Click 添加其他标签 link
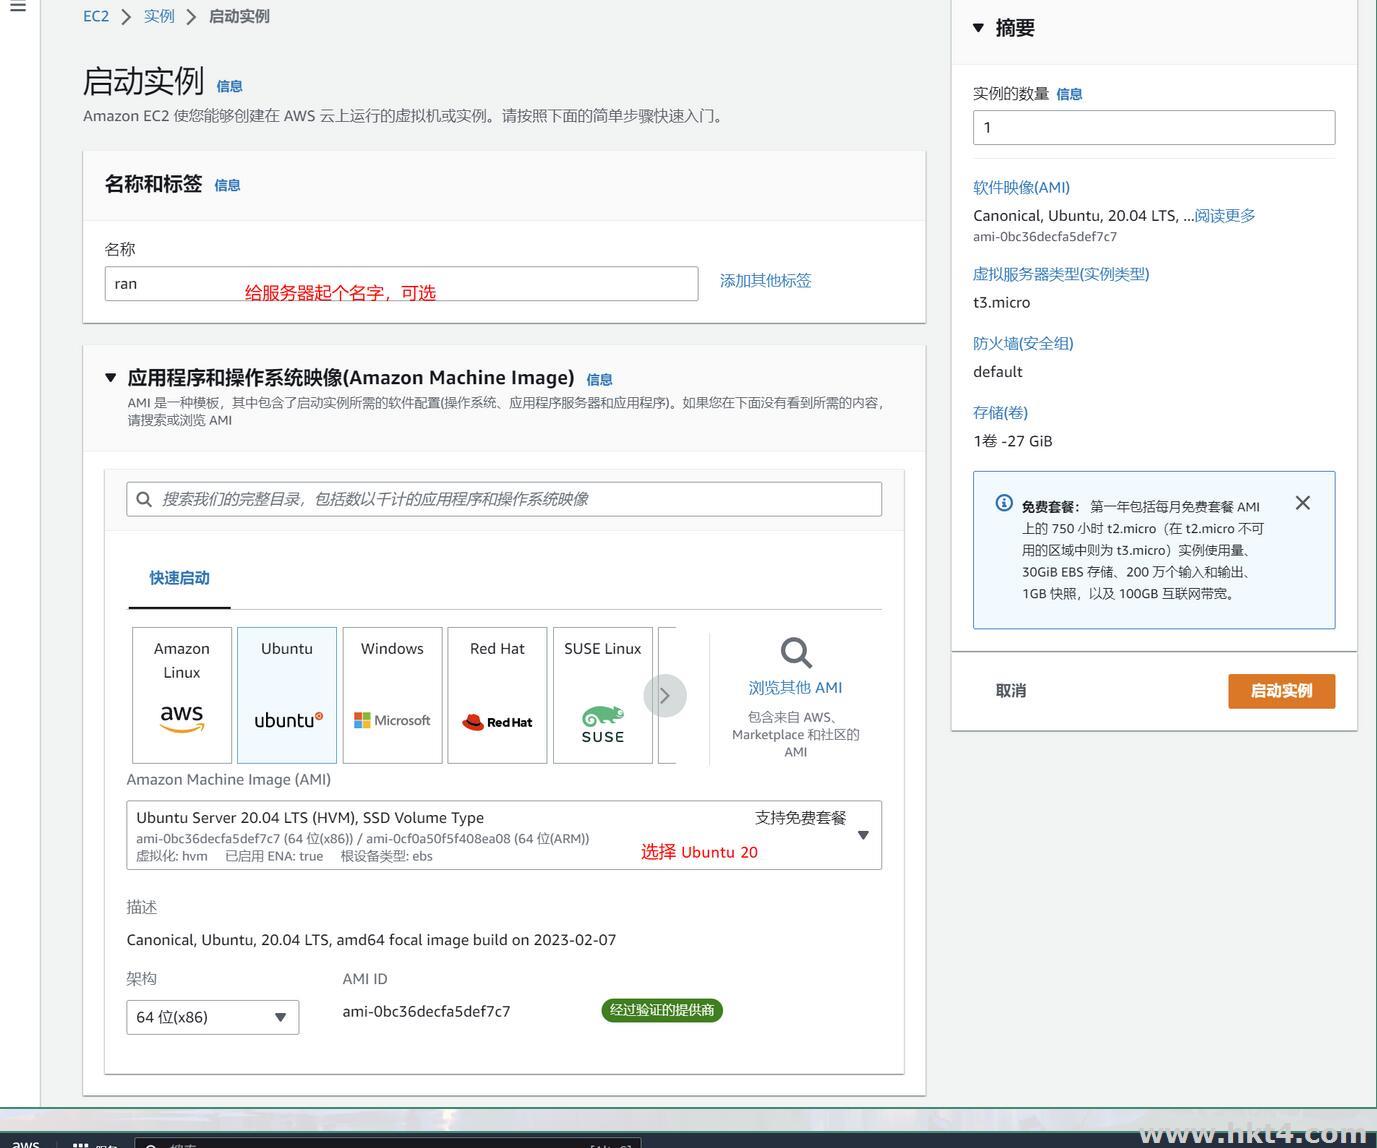The width and height of the screenshot is (1377, 1148). (766, 281)
